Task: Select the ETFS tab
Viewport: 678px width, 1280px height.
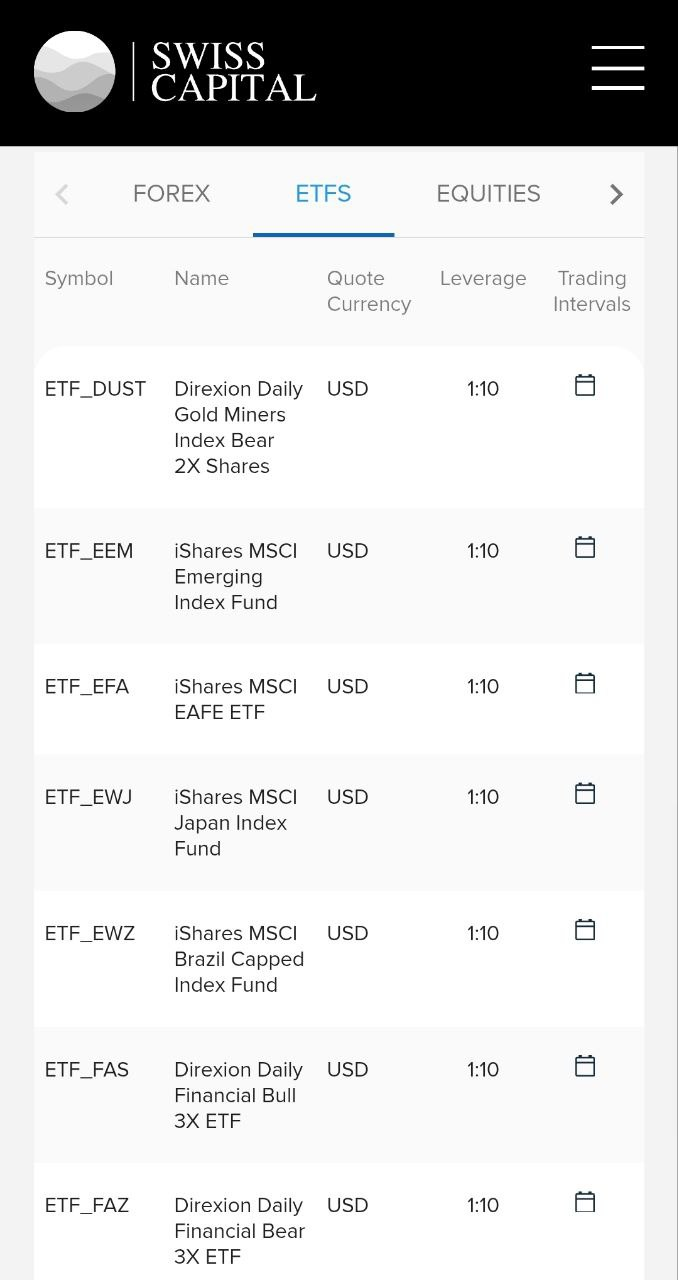Action: click(x=323, y=194)
